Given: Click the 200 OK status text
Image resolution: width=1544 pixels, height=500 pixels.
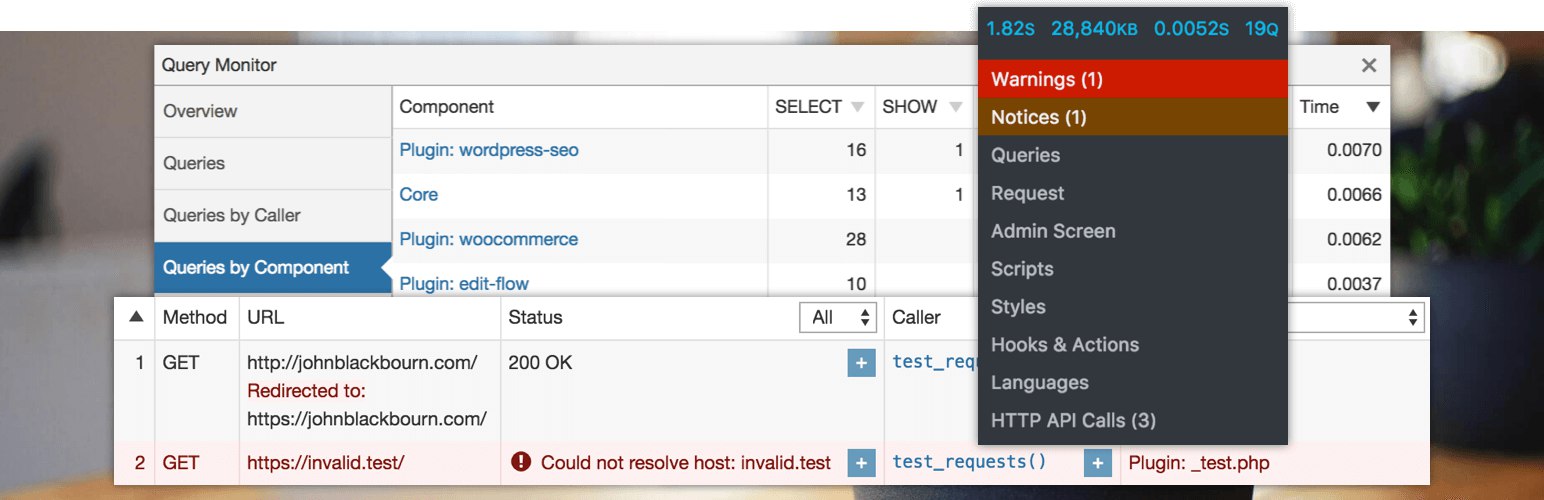Looking at the screenshot, I should [x=540, y=362].
